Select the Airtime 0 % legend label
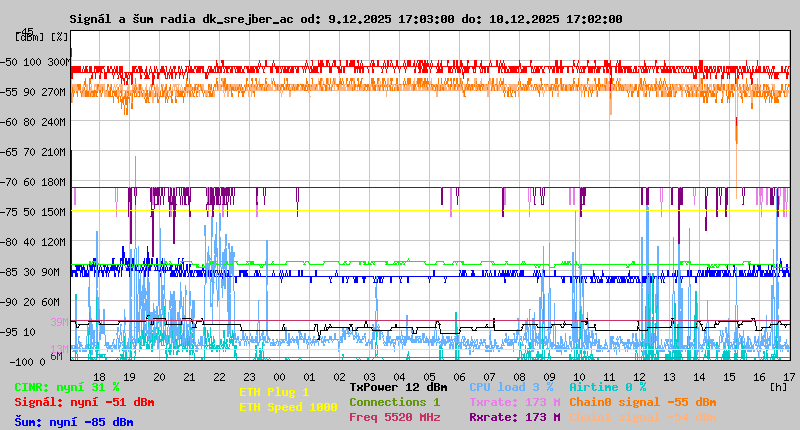The image size is (800, 430). [x=607, y=387]
